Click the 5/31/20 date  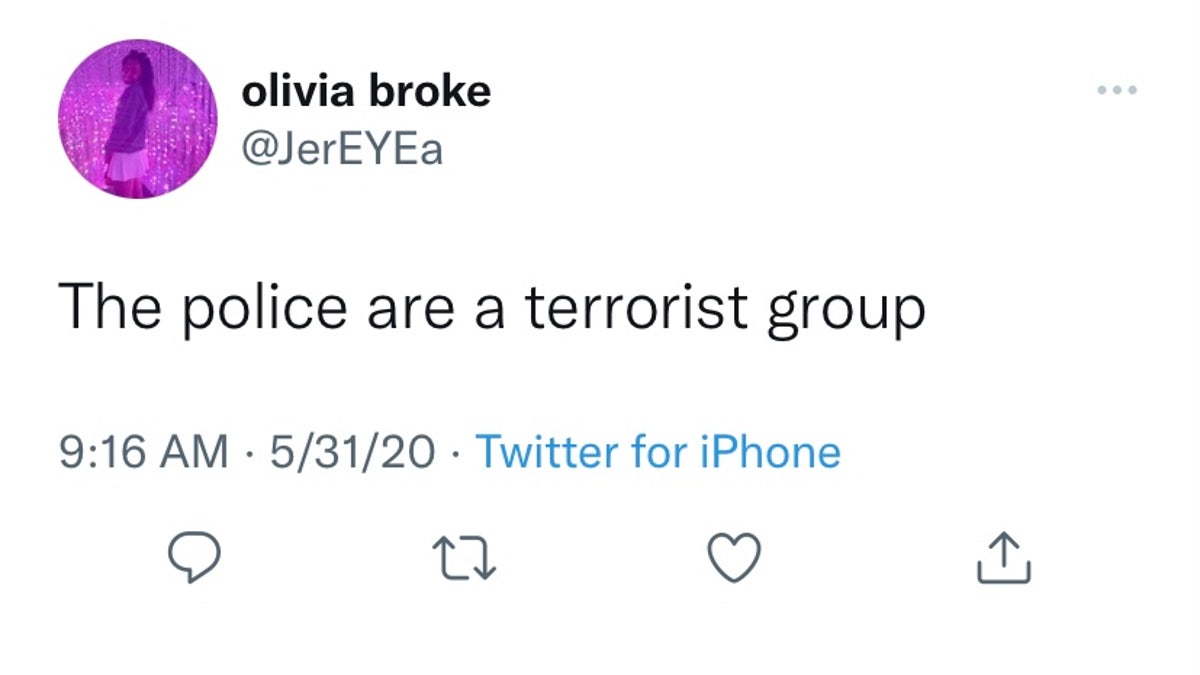pos(348,452)
